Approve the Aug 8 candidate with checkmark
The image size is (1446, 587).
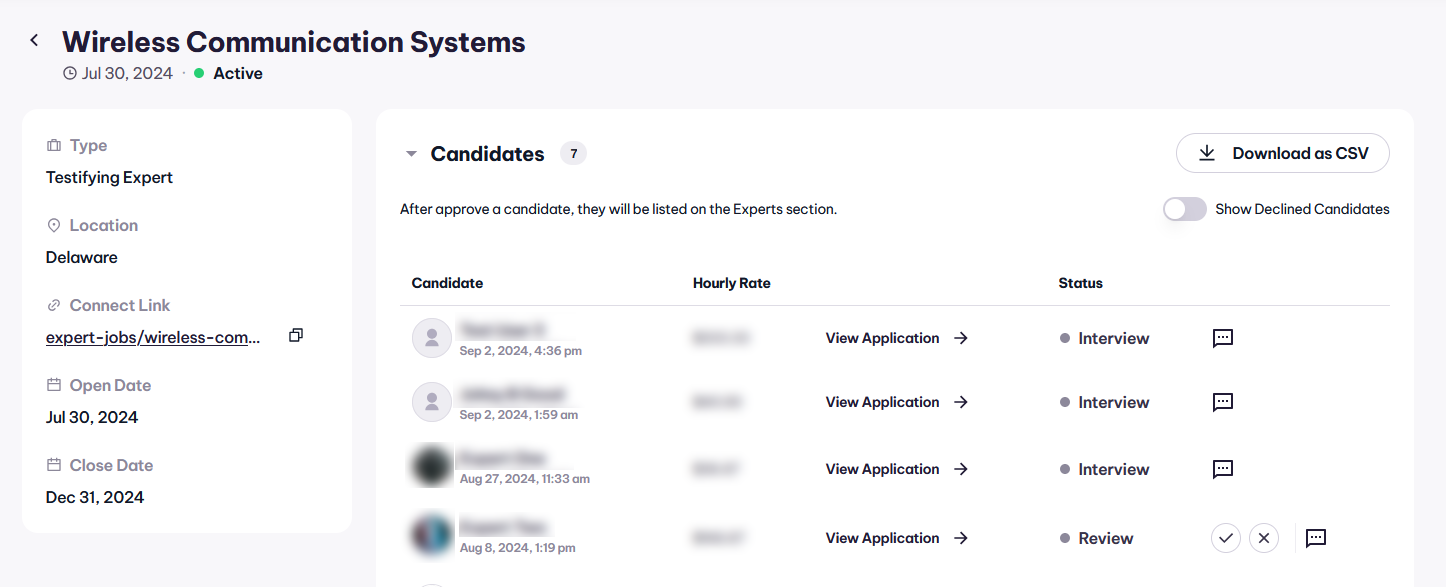[1226, 538]
